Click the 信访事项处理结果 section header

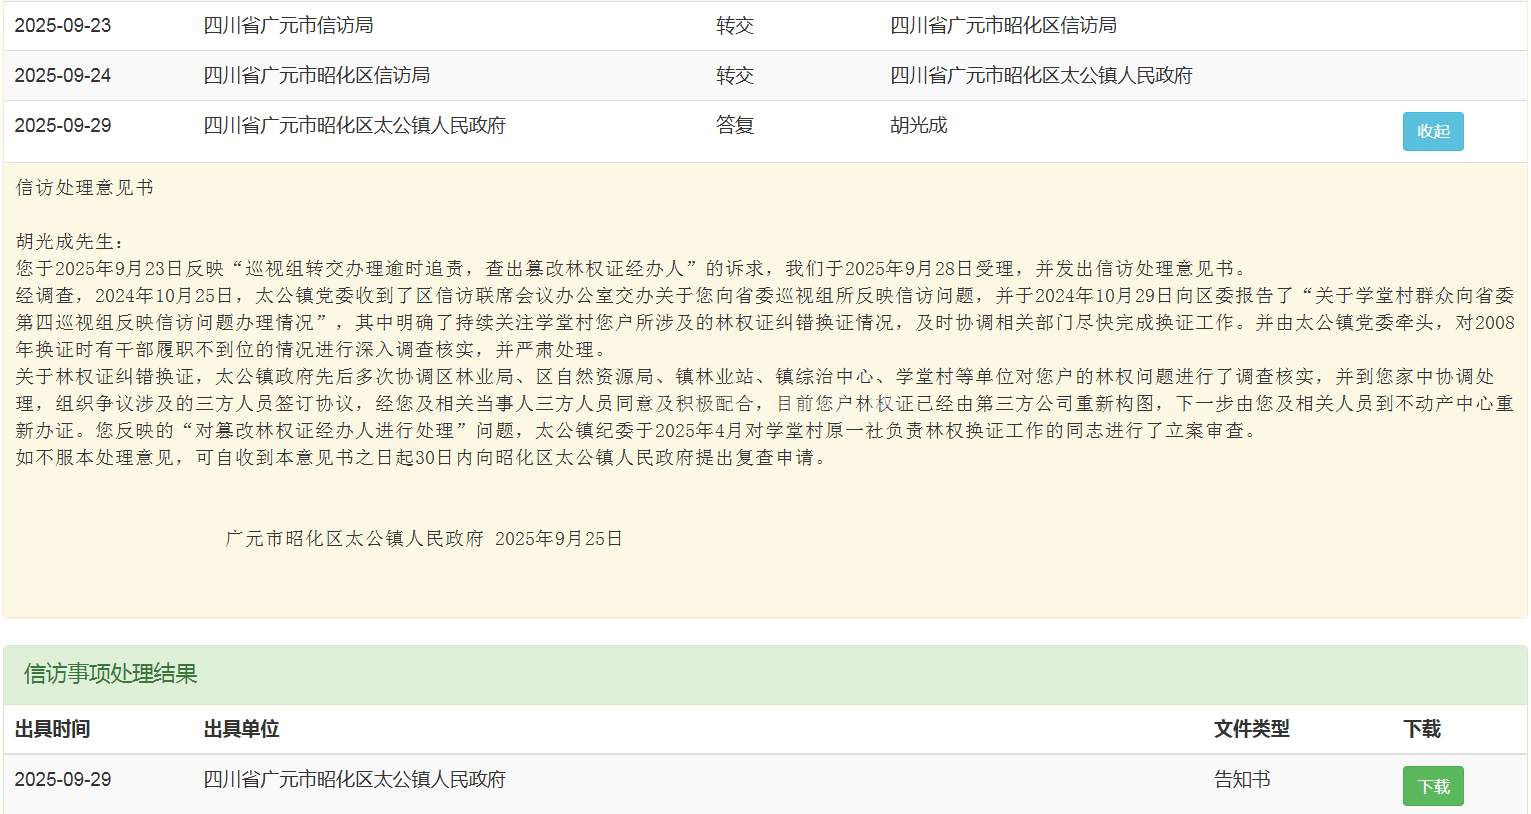tap(110, 674)
